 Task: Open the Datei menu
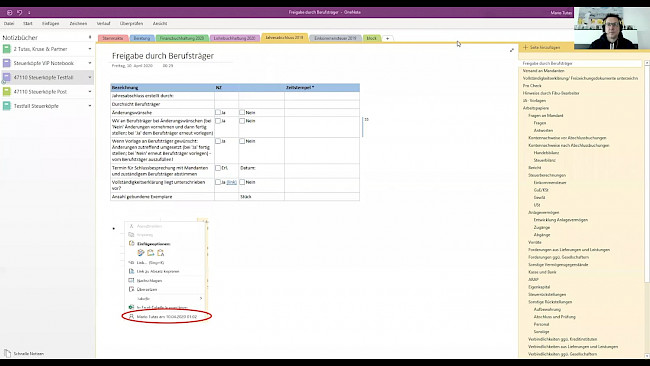point(9,24)
